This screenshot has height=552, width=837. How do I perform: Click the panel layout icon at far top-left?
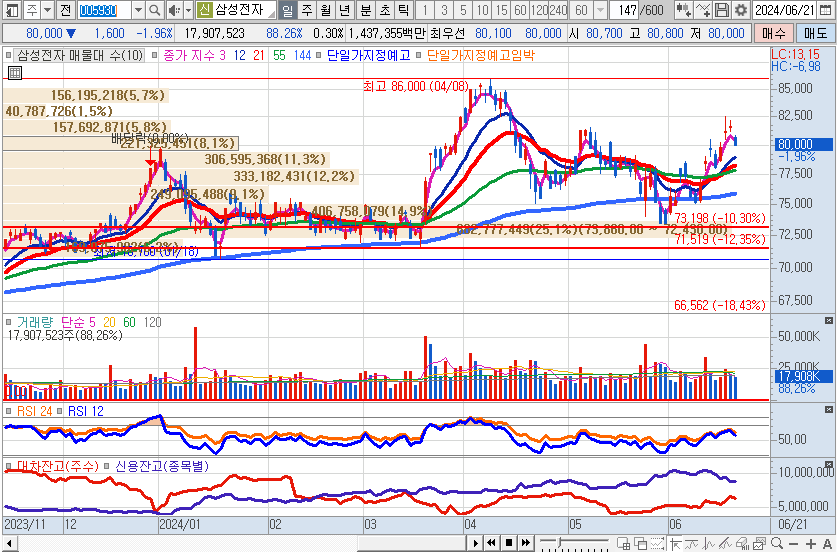pyautogui.click(x=10, y=10)
